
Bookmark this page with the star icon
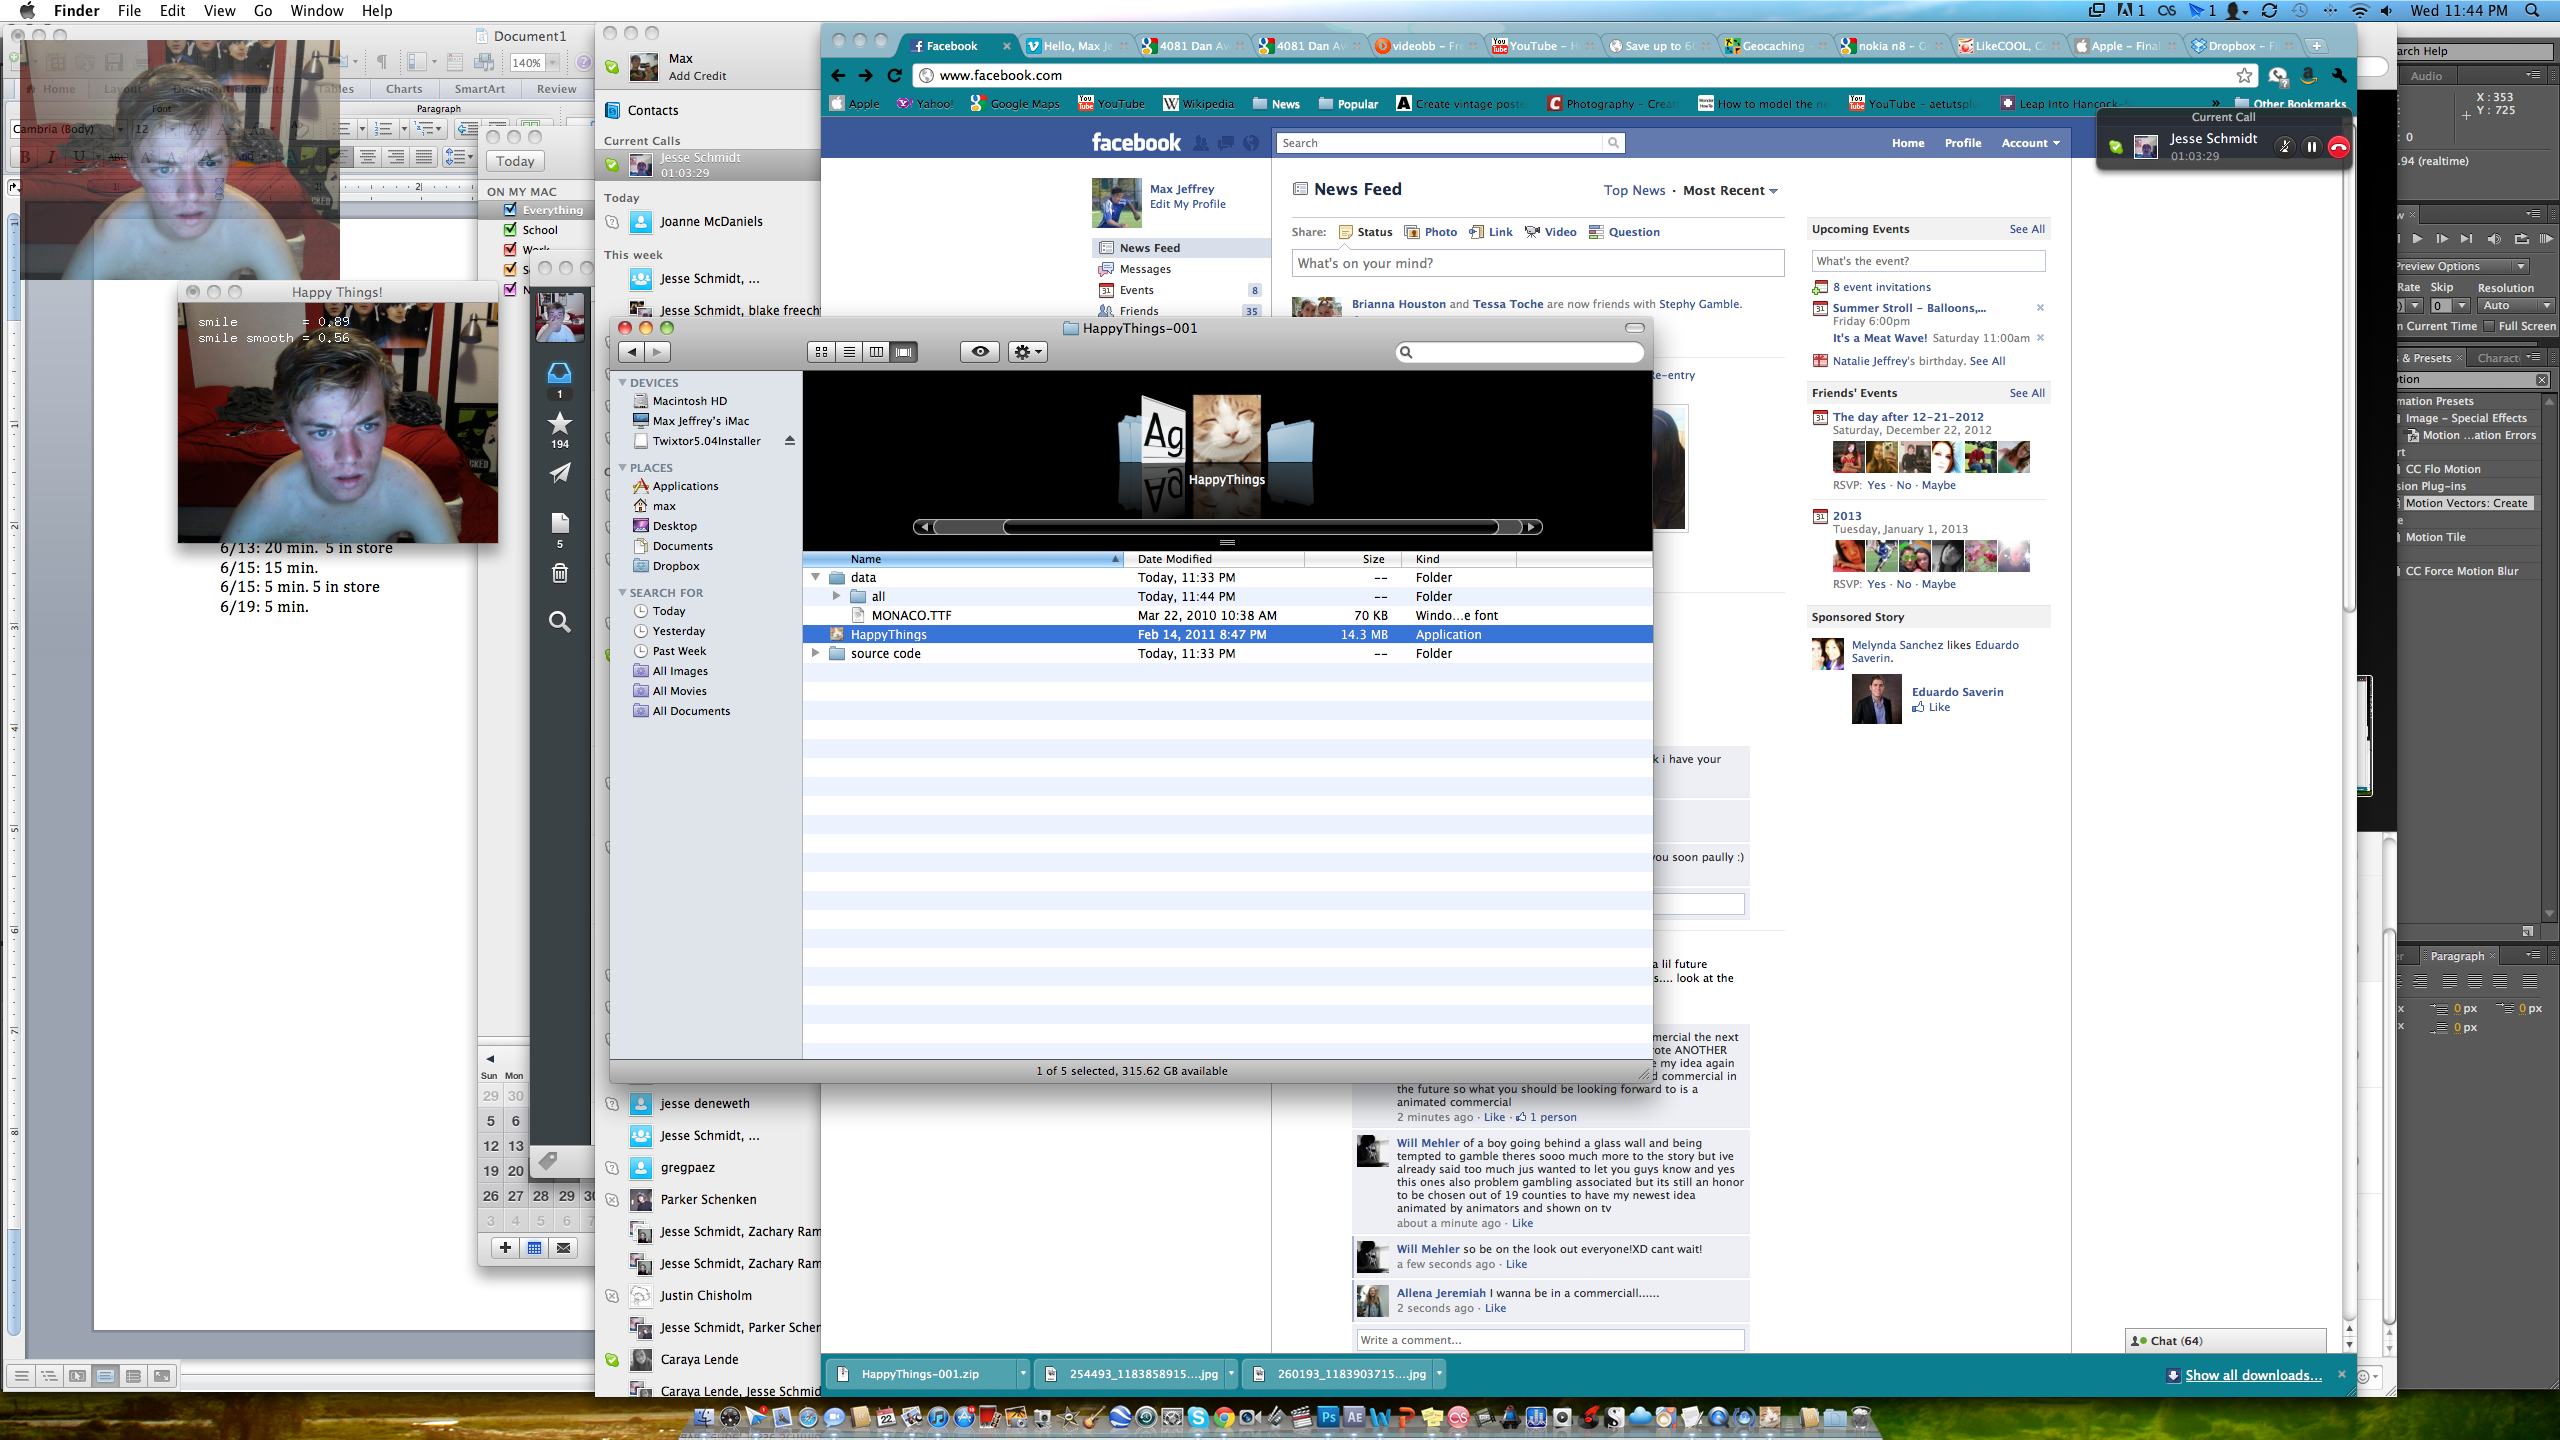click(x=2245, y=75)
